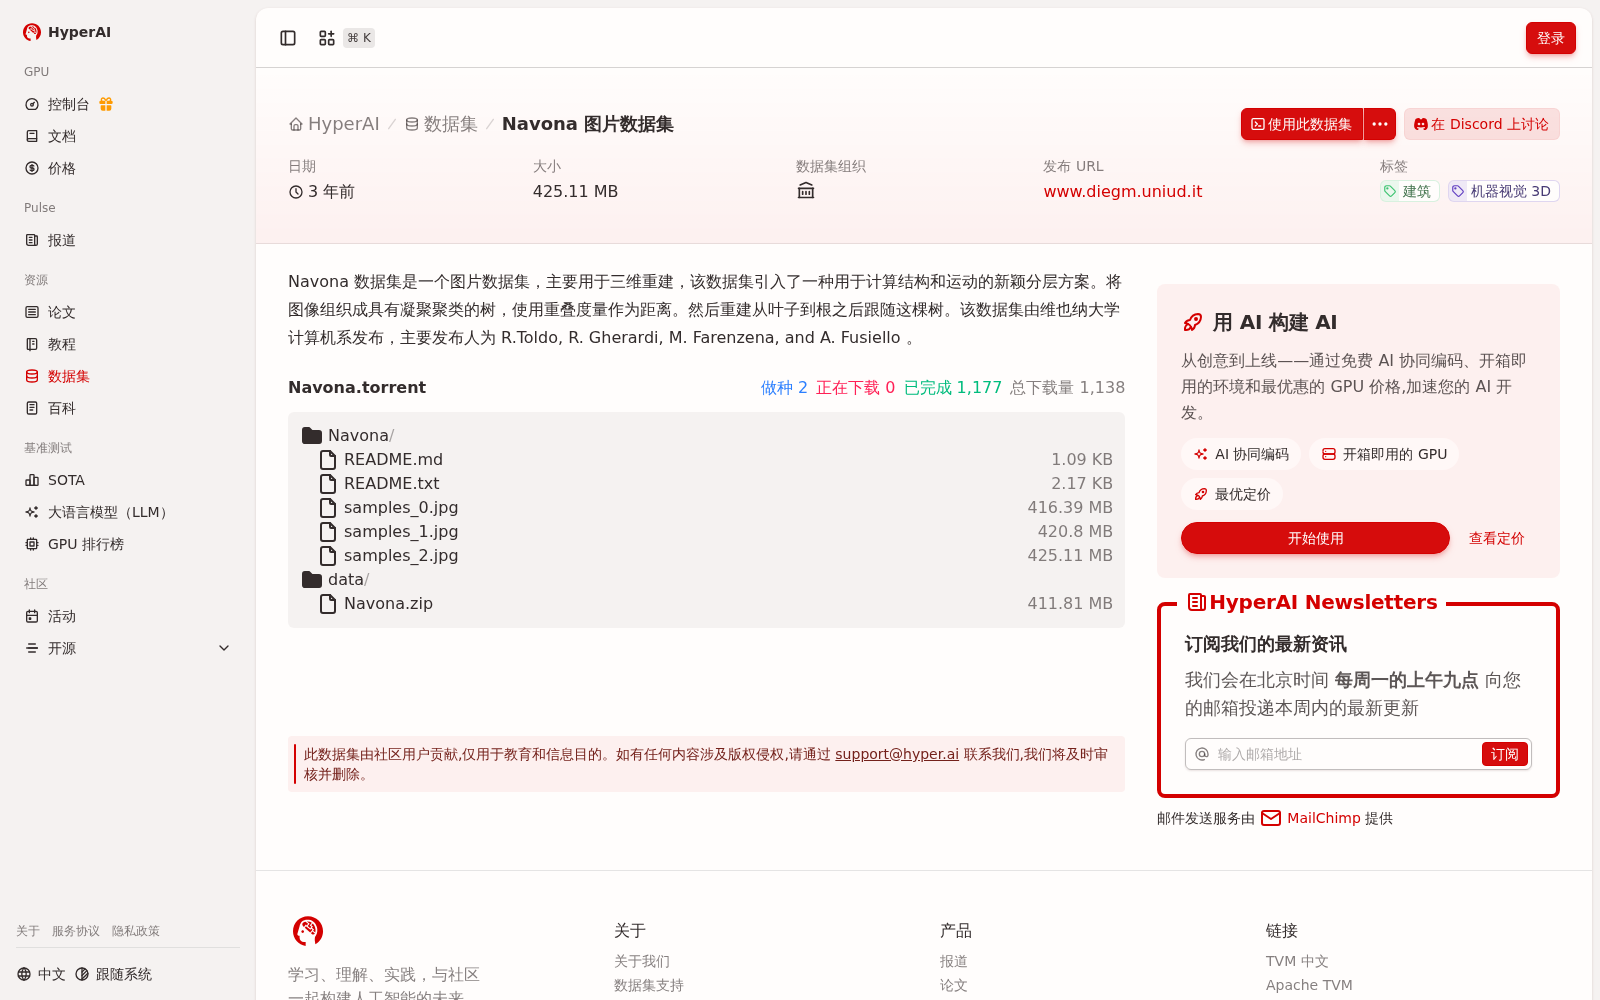Click 隐私政策 in the sidebar footer
1600x1000 pixels.
[x=136, y=931]
